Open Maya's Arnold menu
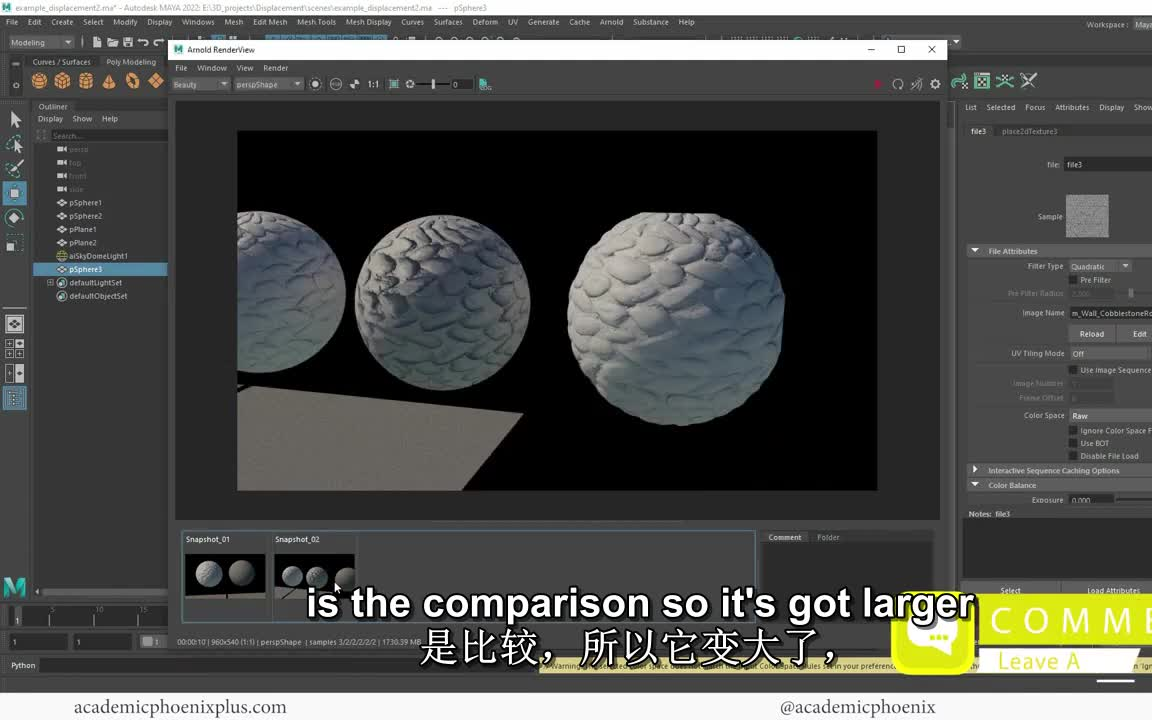1152x720 pixels. click(x=611, y=22)
